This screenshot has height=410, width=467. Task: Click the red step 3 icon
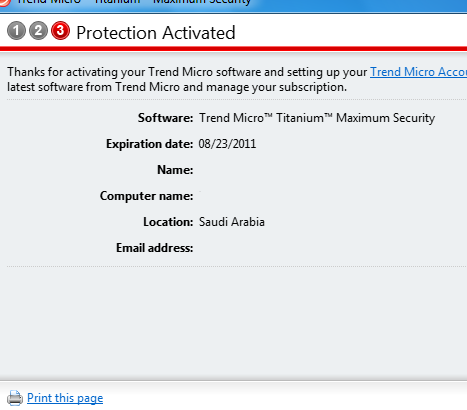[x=60, y=31]
